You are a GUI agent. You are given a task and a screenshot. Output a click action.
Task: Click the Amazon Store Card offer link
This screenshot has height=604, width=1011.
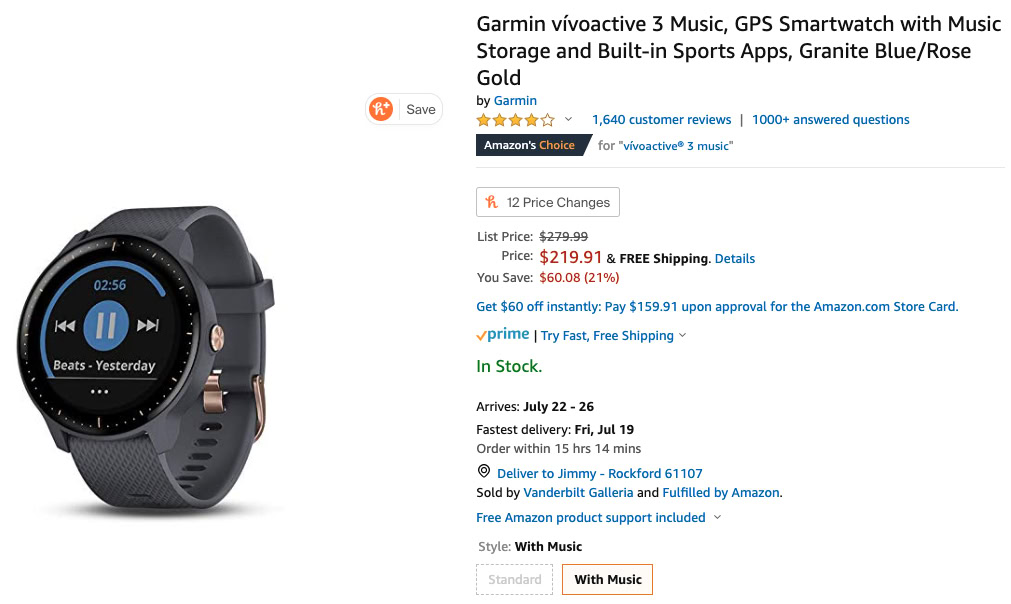(717, 307)
